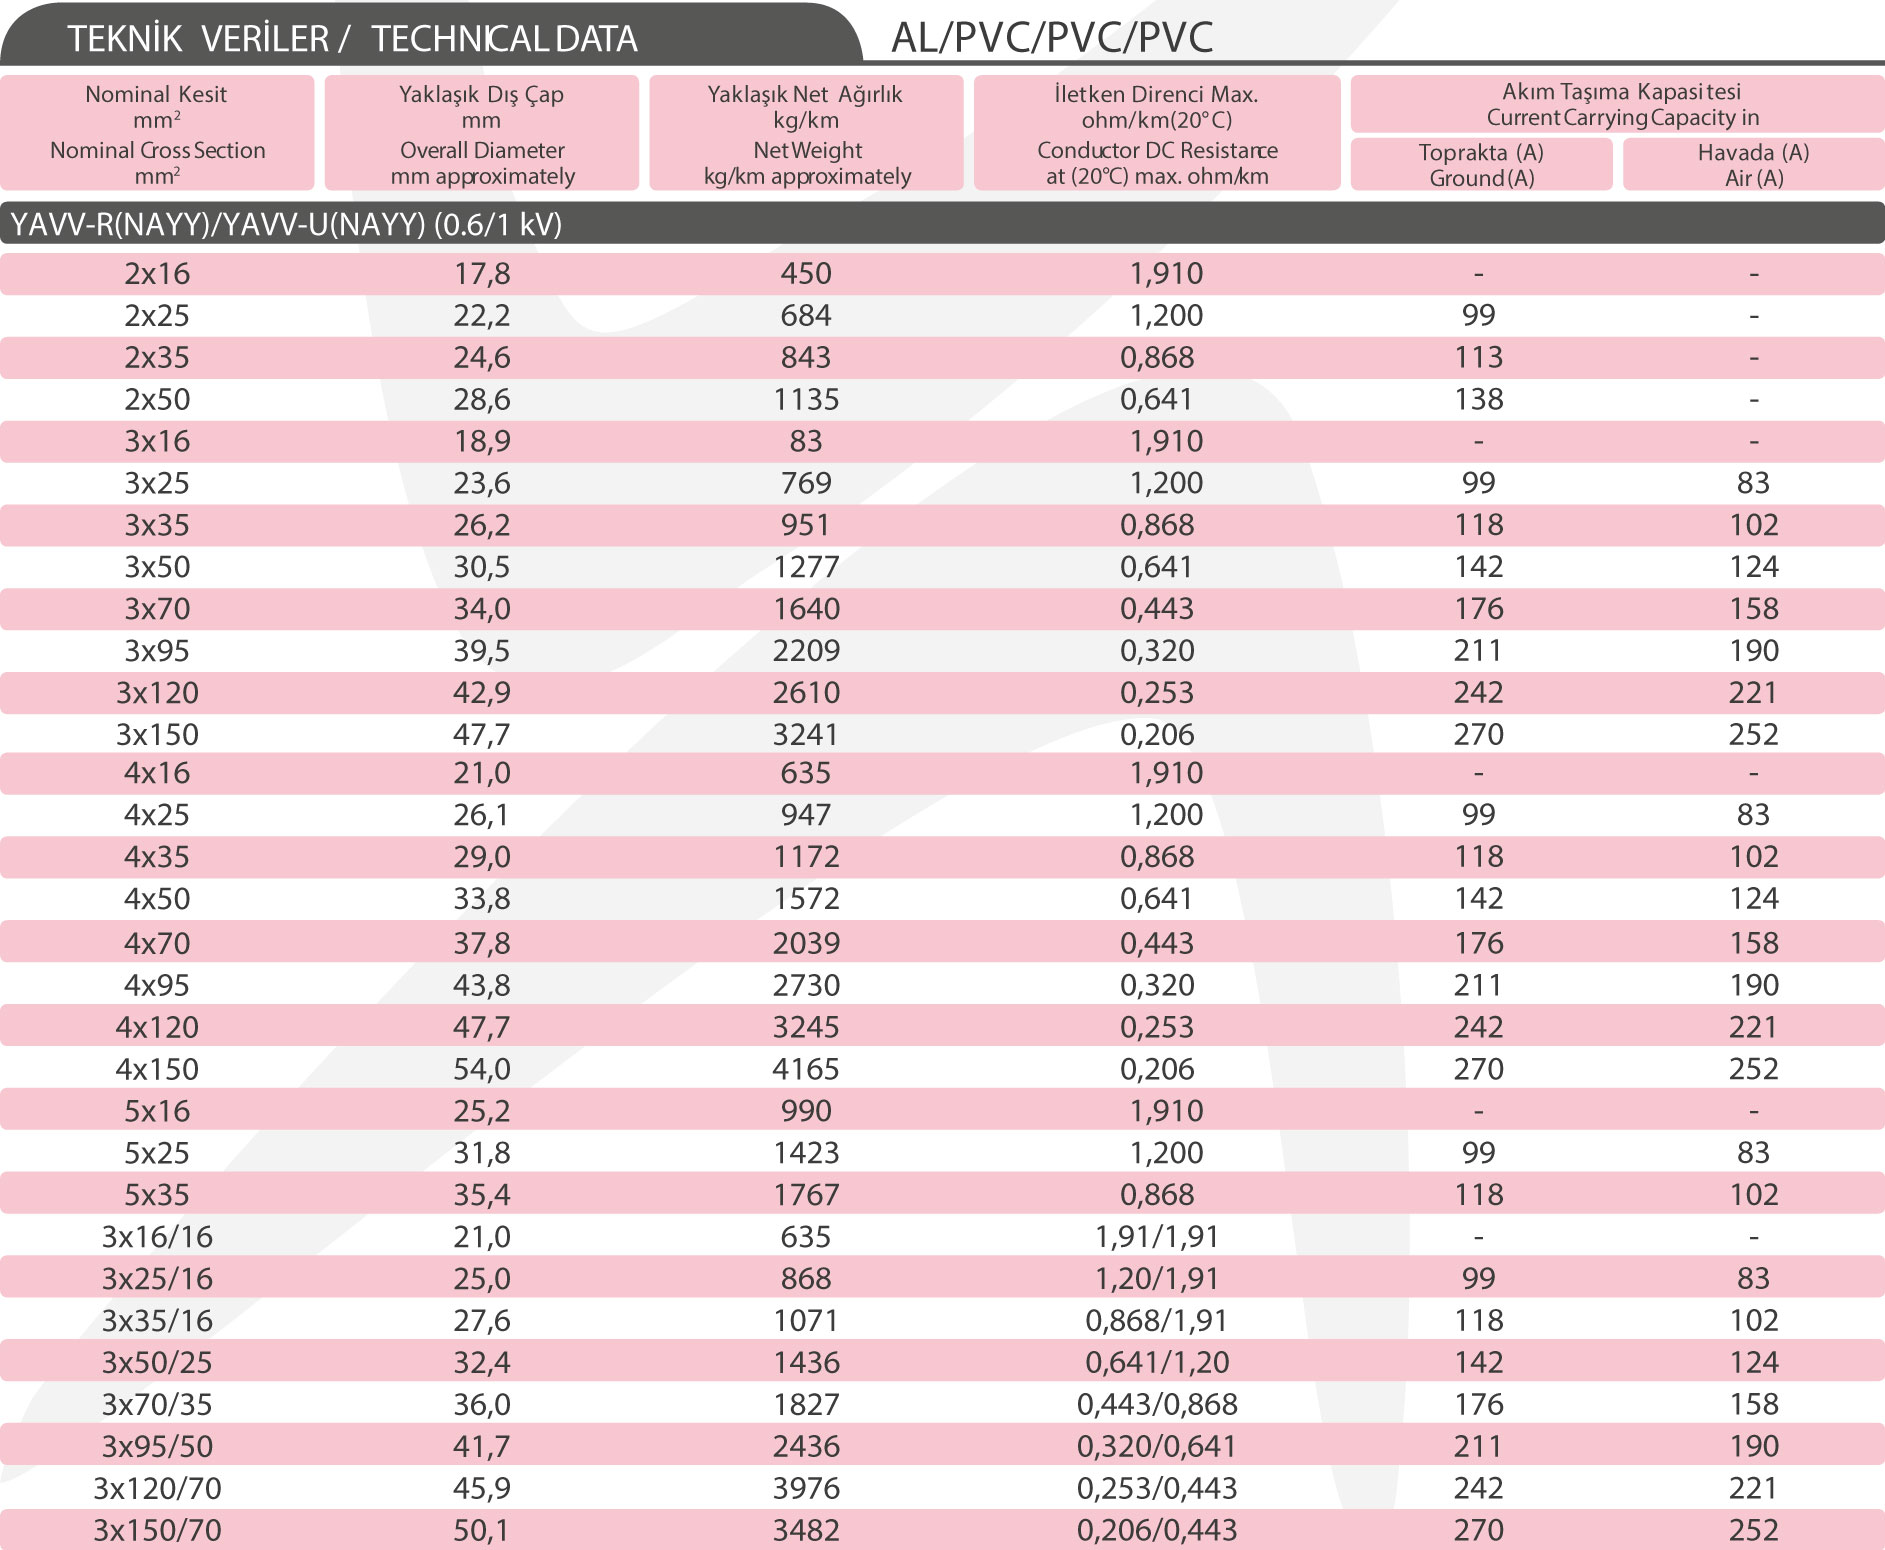This screenshot has height=1550, width=1885.
Task: Click the Conductor DC Resistance column header
Action: pos(1157,134)
